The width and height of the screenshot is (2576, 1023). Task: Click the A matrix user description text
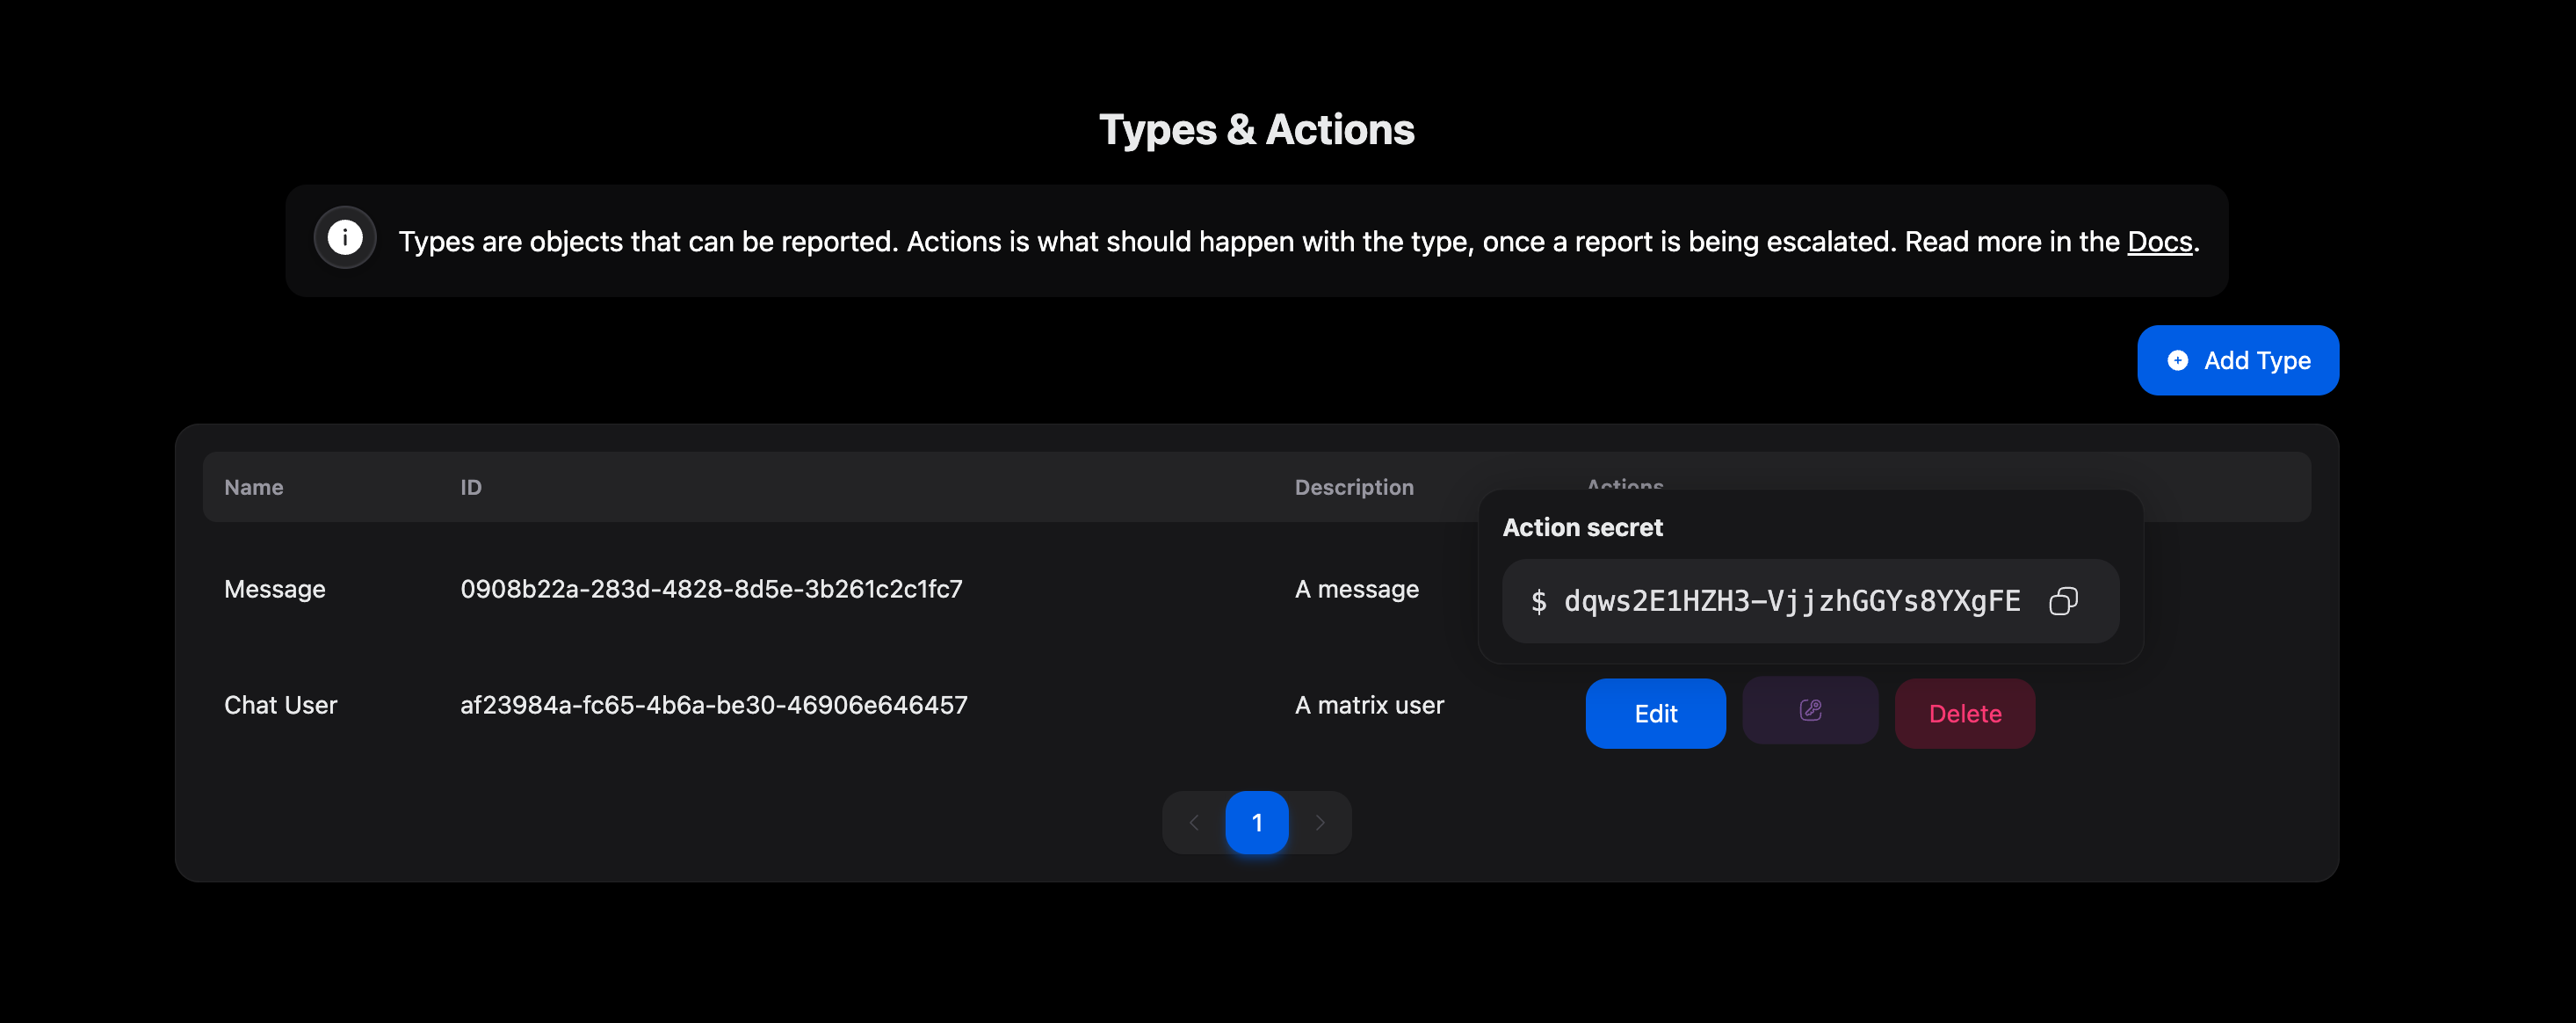coord(1369,704)
